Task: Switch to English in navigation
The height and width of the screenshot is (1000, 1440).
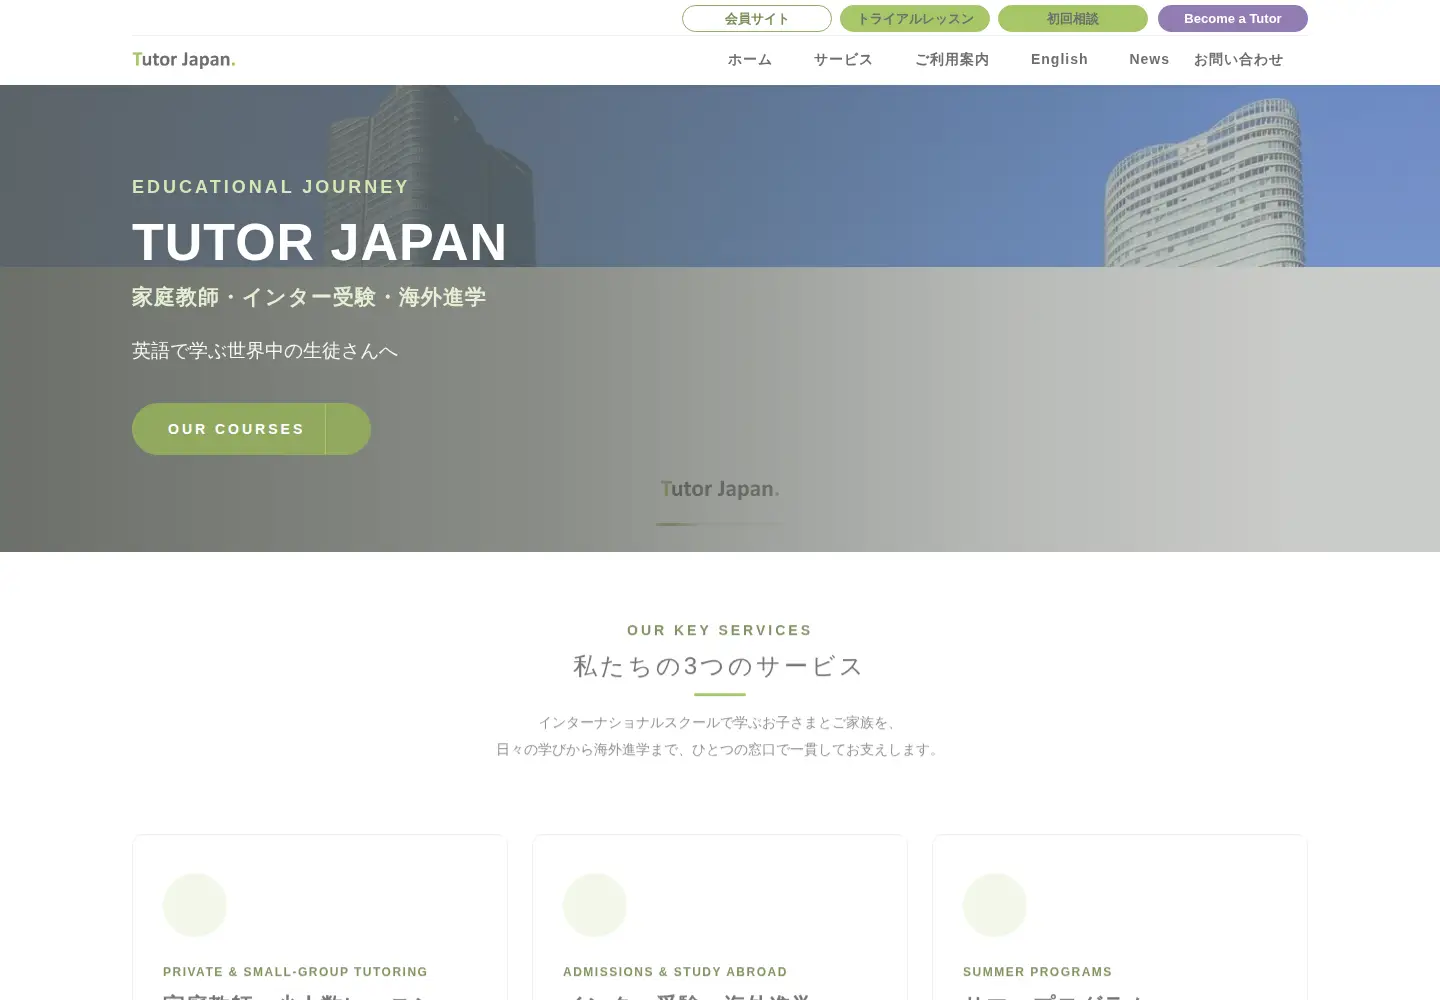Action: (x=1059, y=60)
